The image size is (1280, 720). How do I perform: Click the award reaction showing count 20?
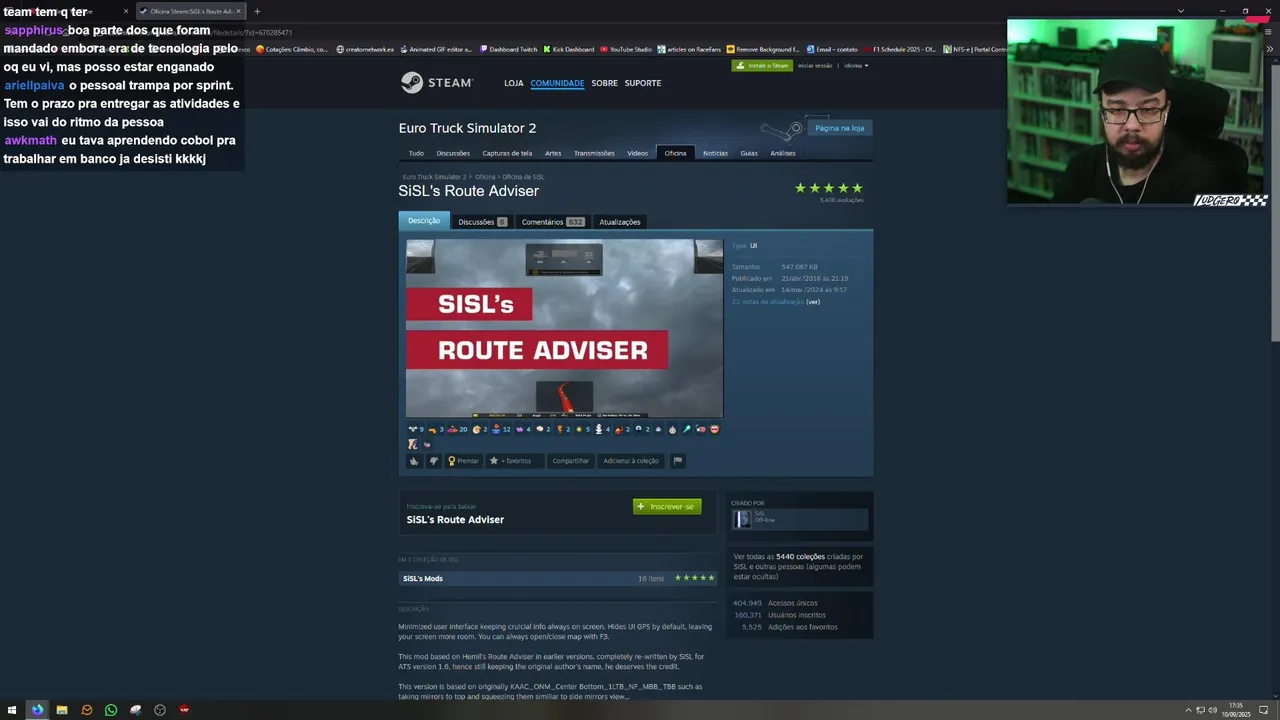458,429
